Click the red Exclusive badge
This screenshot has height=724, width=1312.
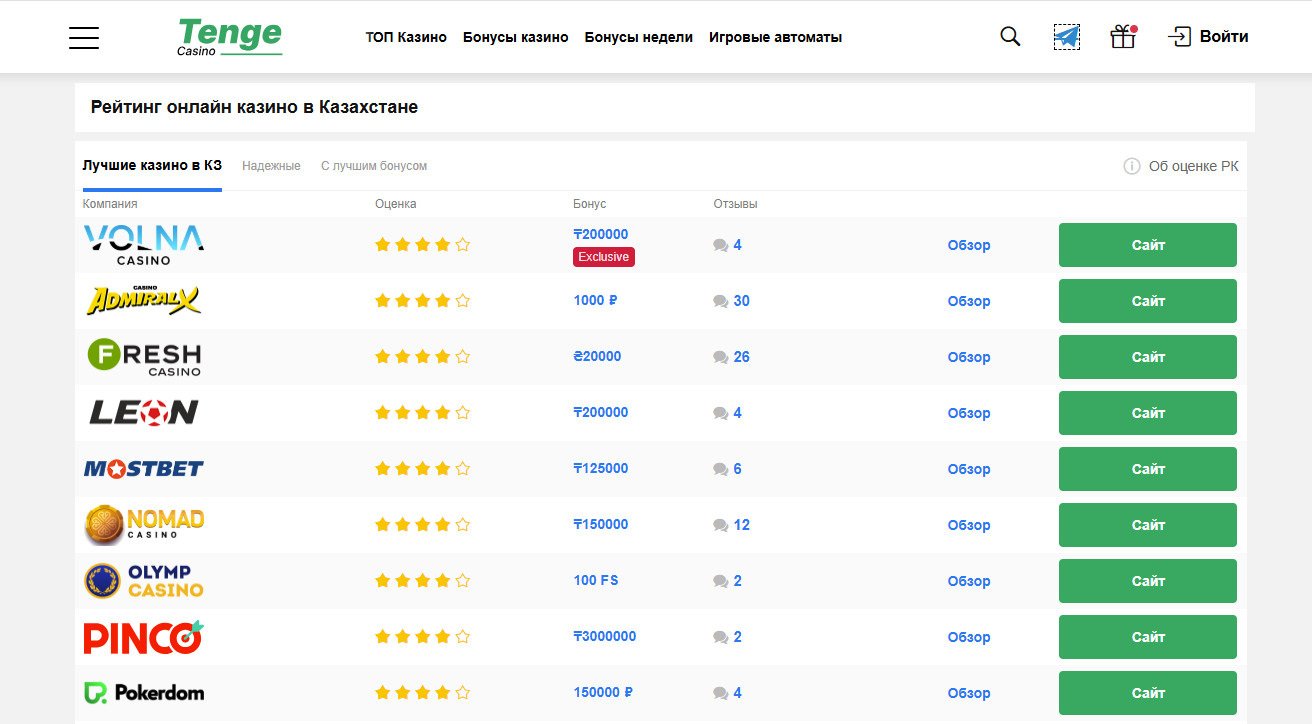pos(604,257)
